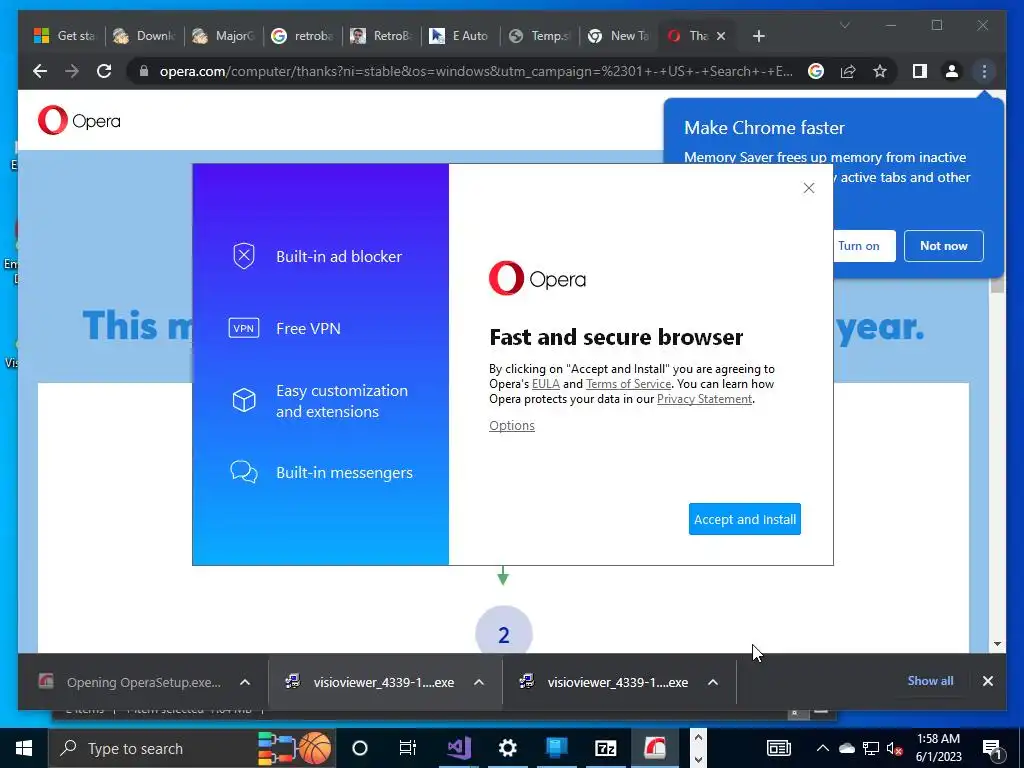Click Turn on for Memory Saver
The height and width of the screenshot is (768, 1024).
coord(859,246)
